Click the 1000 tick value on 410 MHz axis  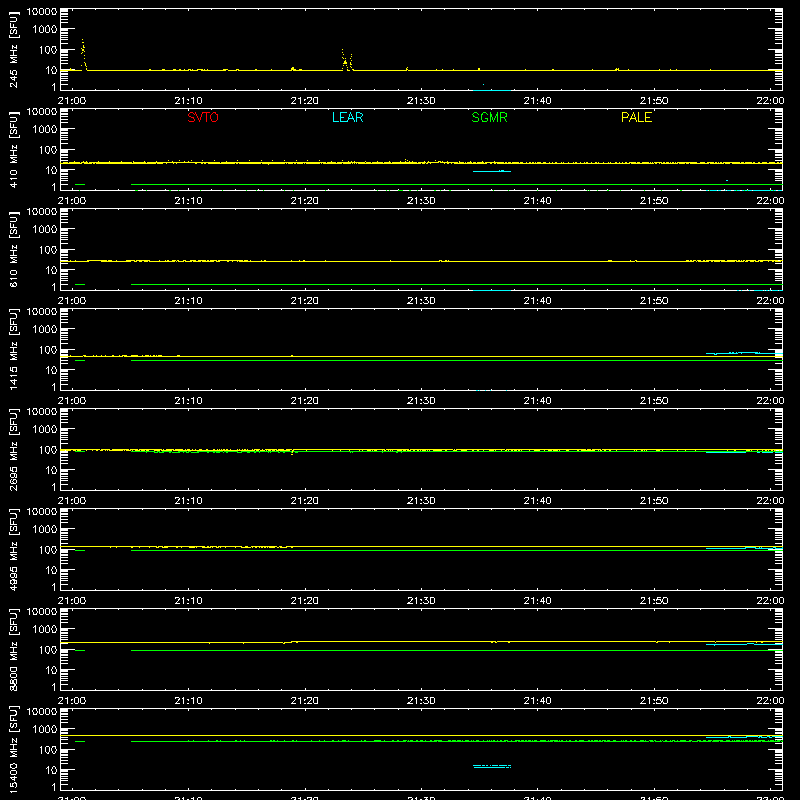45,130
